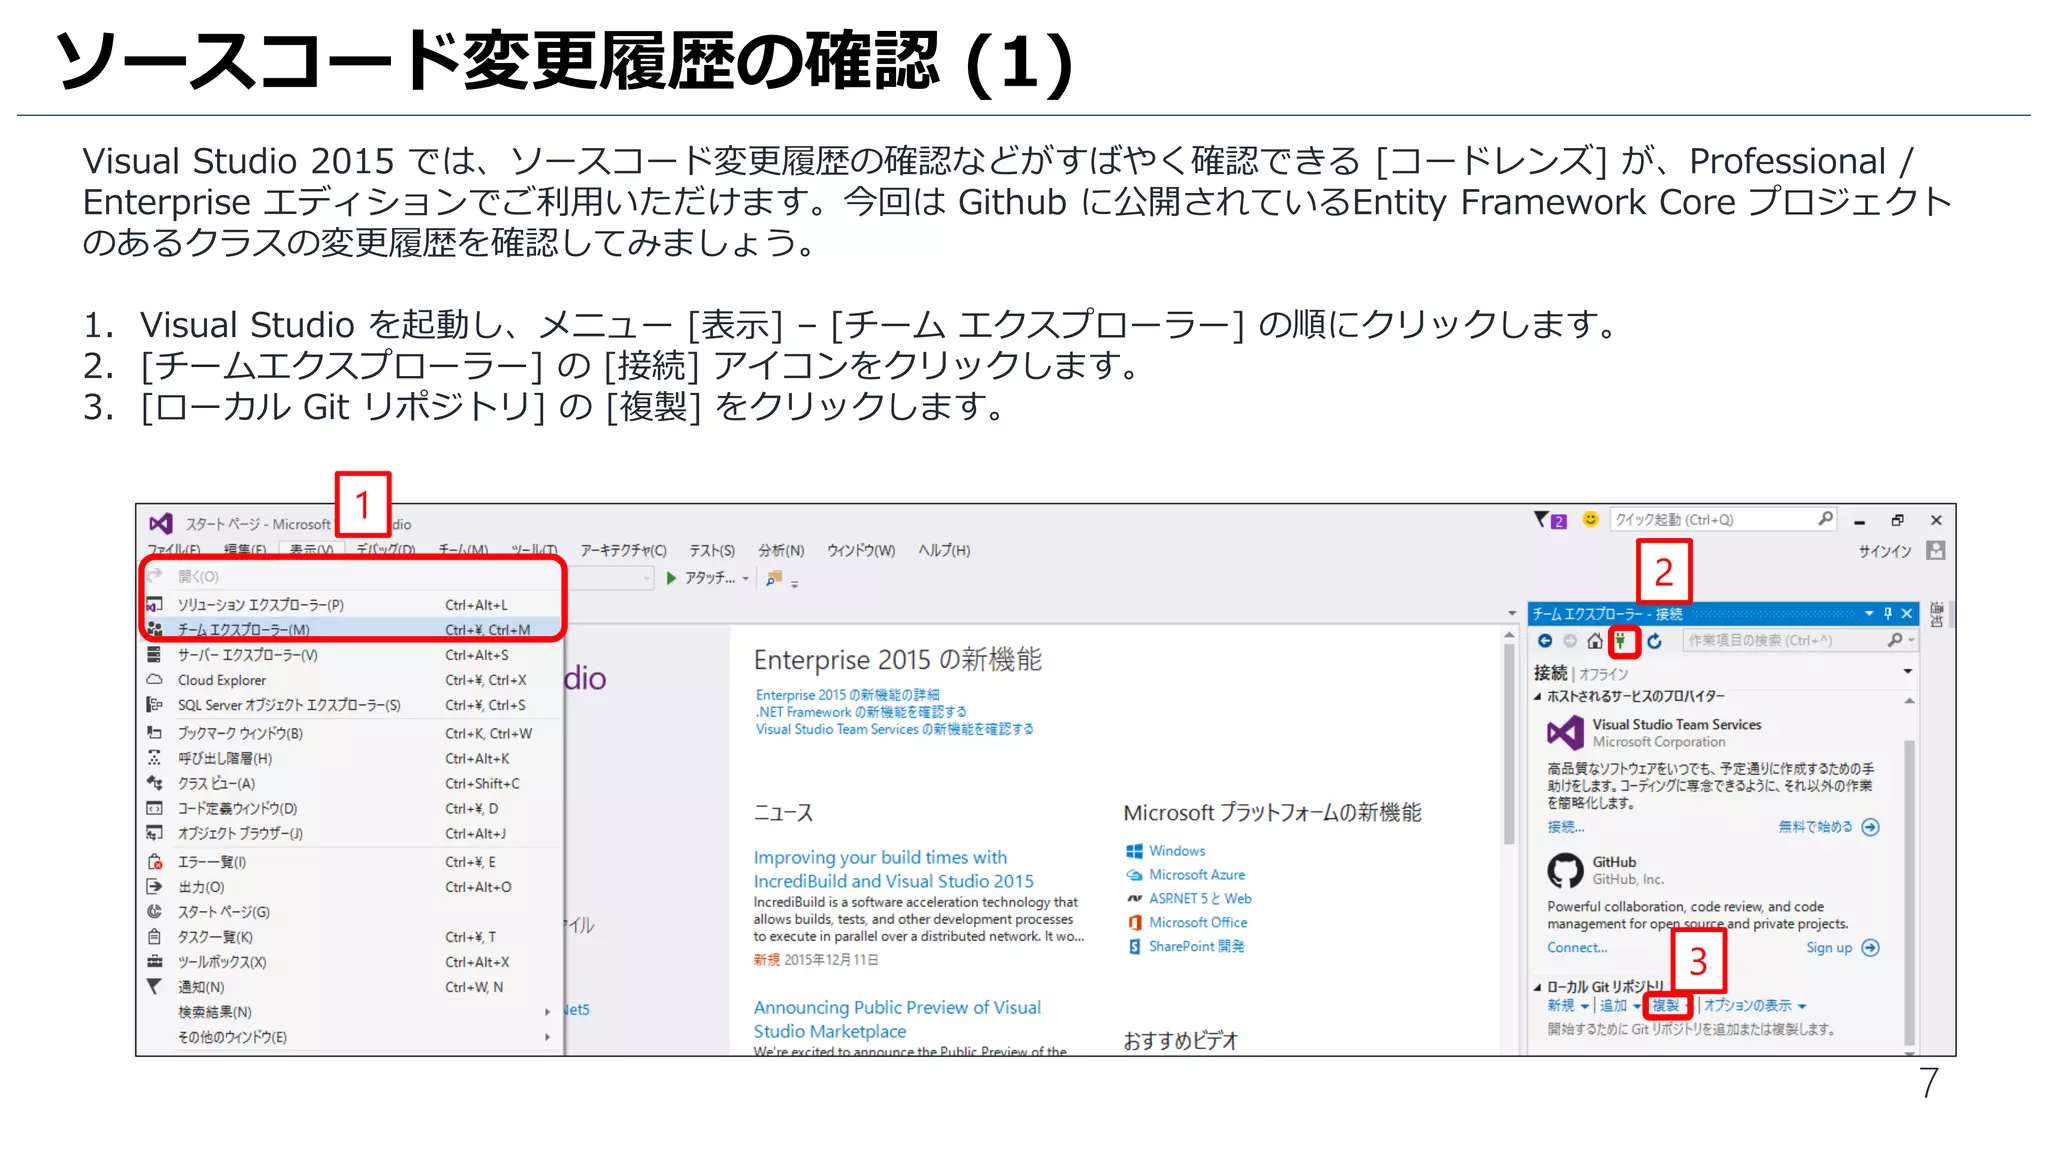The image size is (2048, 1152).
Task: Select チーム エクスプローラー(M) menu item
Action: pos(352,629)
